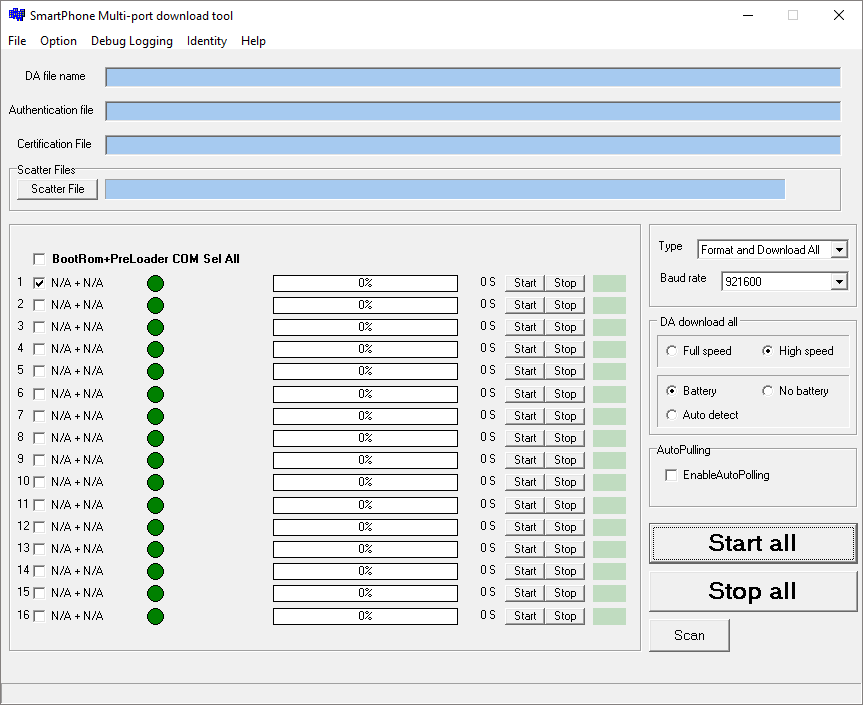
Task: Click the N/A + N/A label for port 10
Action: pyautogui.click(x=77, y=482)
